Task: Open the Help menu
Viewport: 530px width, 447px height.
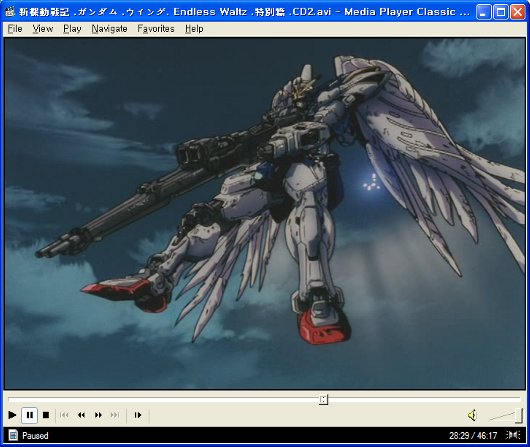Action: click(x=194, y=29)
